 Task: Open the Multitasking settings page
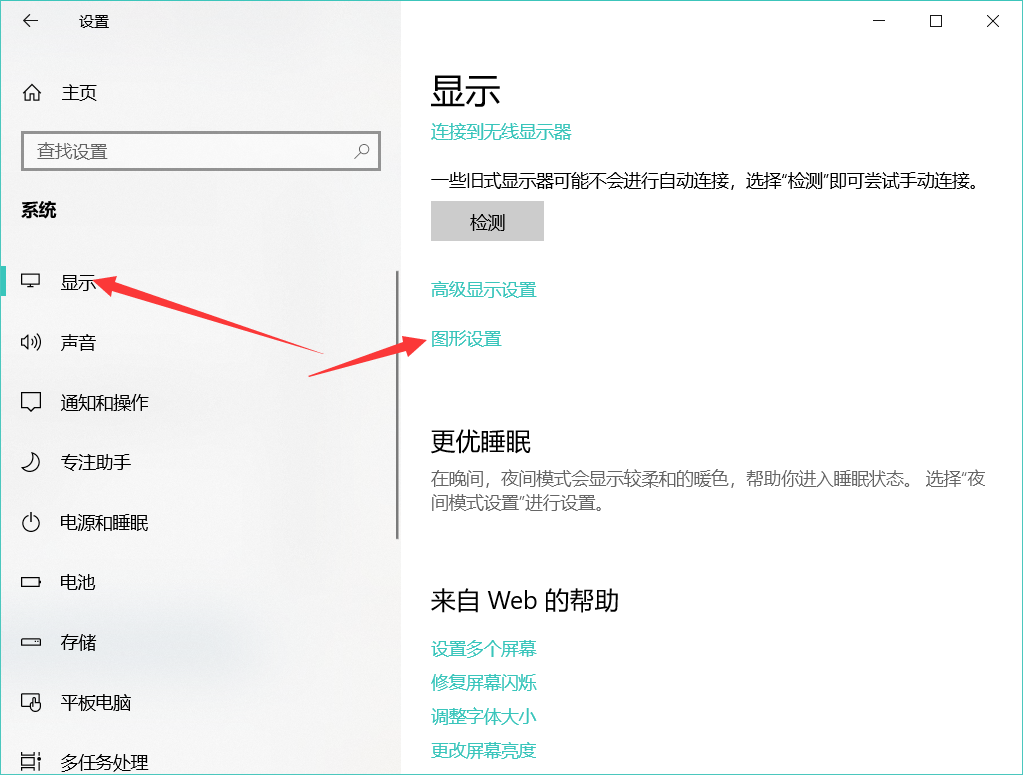click(x=103, y=763)
